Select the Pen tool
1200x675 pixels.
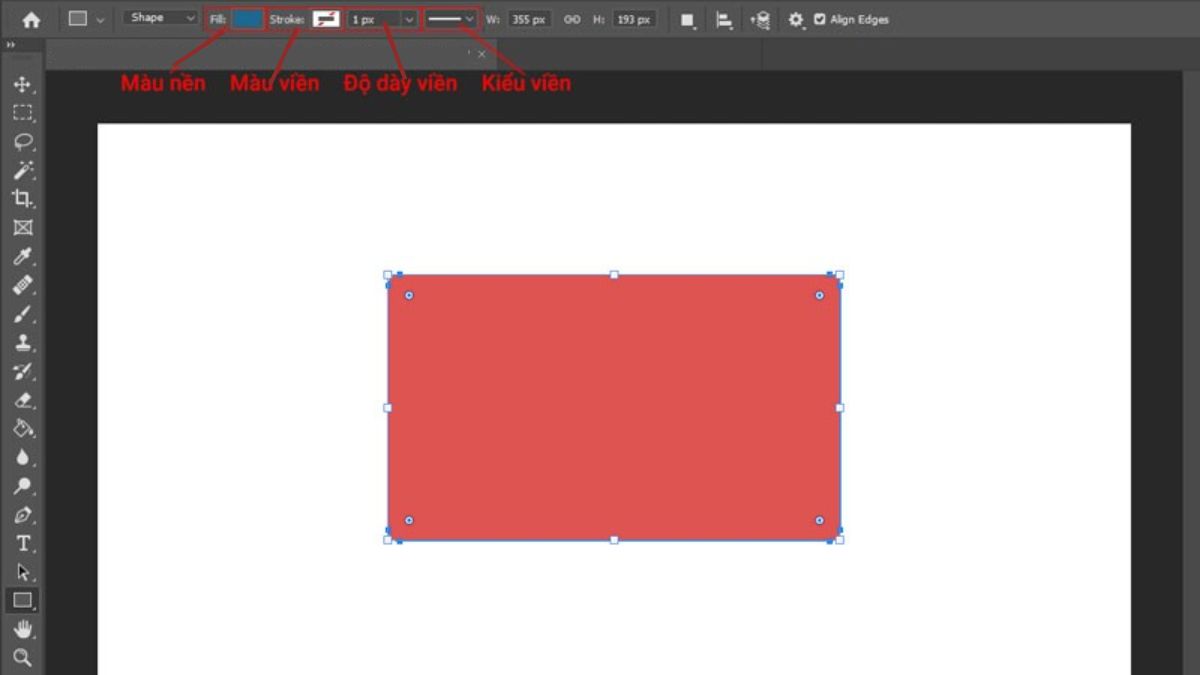pos(22,515)
